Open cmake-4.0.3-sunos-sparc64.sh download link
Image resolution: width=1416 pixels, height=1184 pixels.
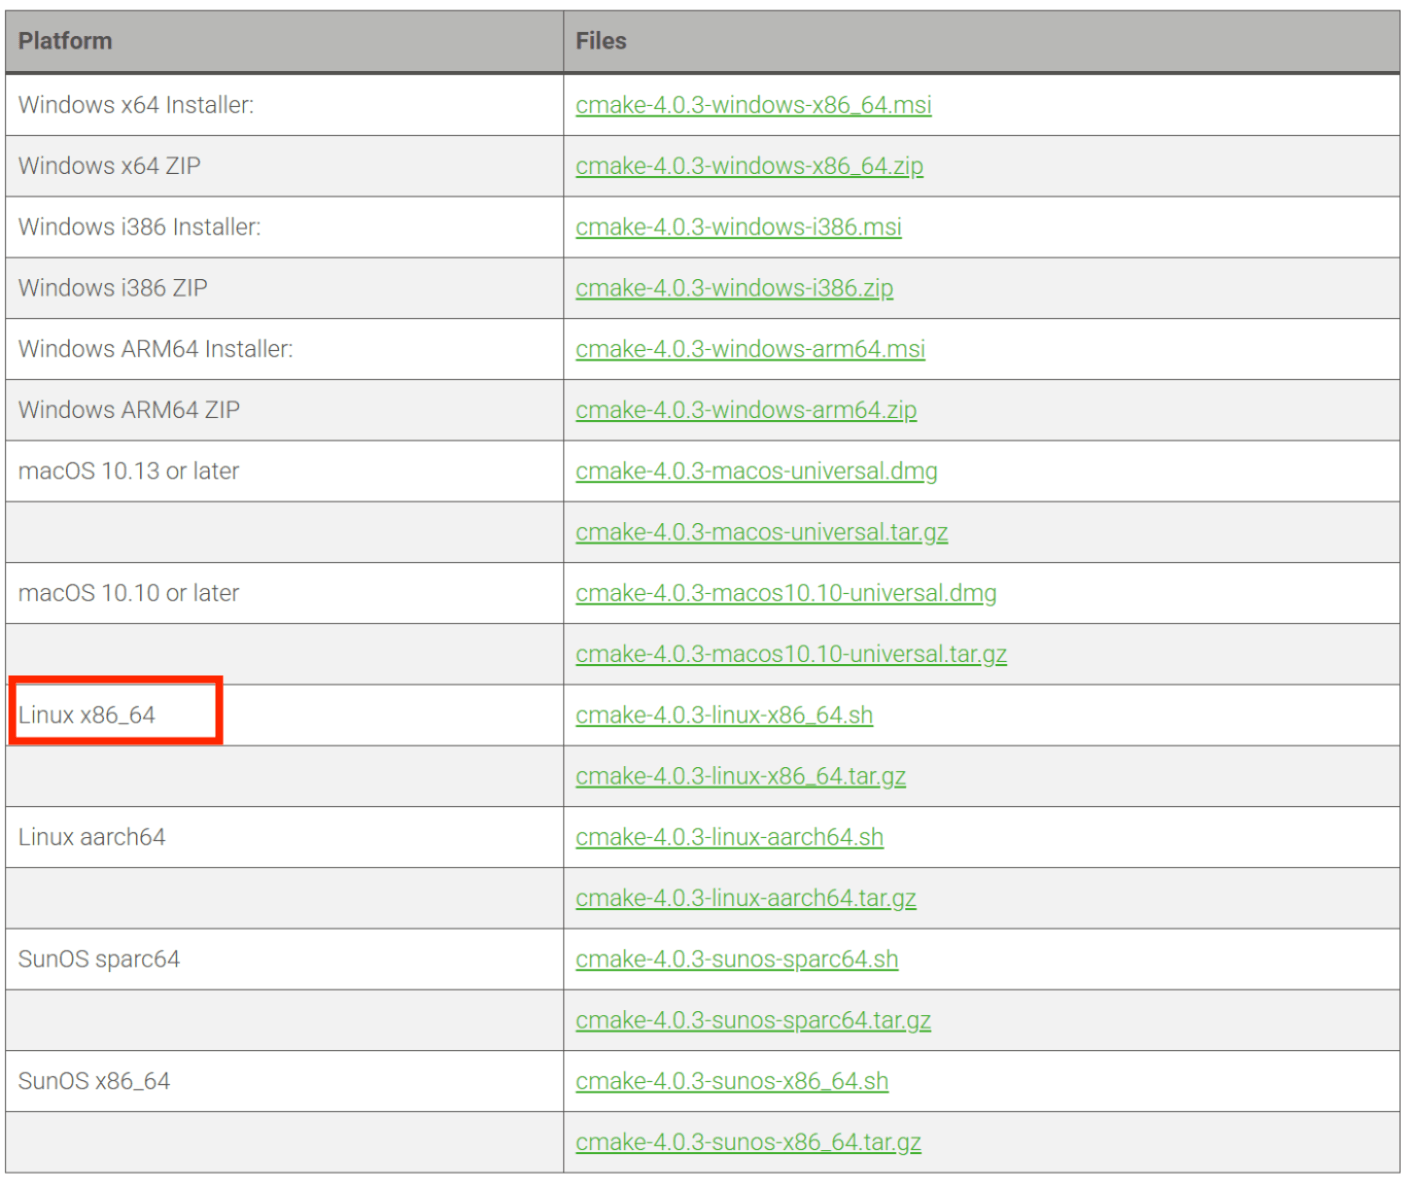click(736, 959)
